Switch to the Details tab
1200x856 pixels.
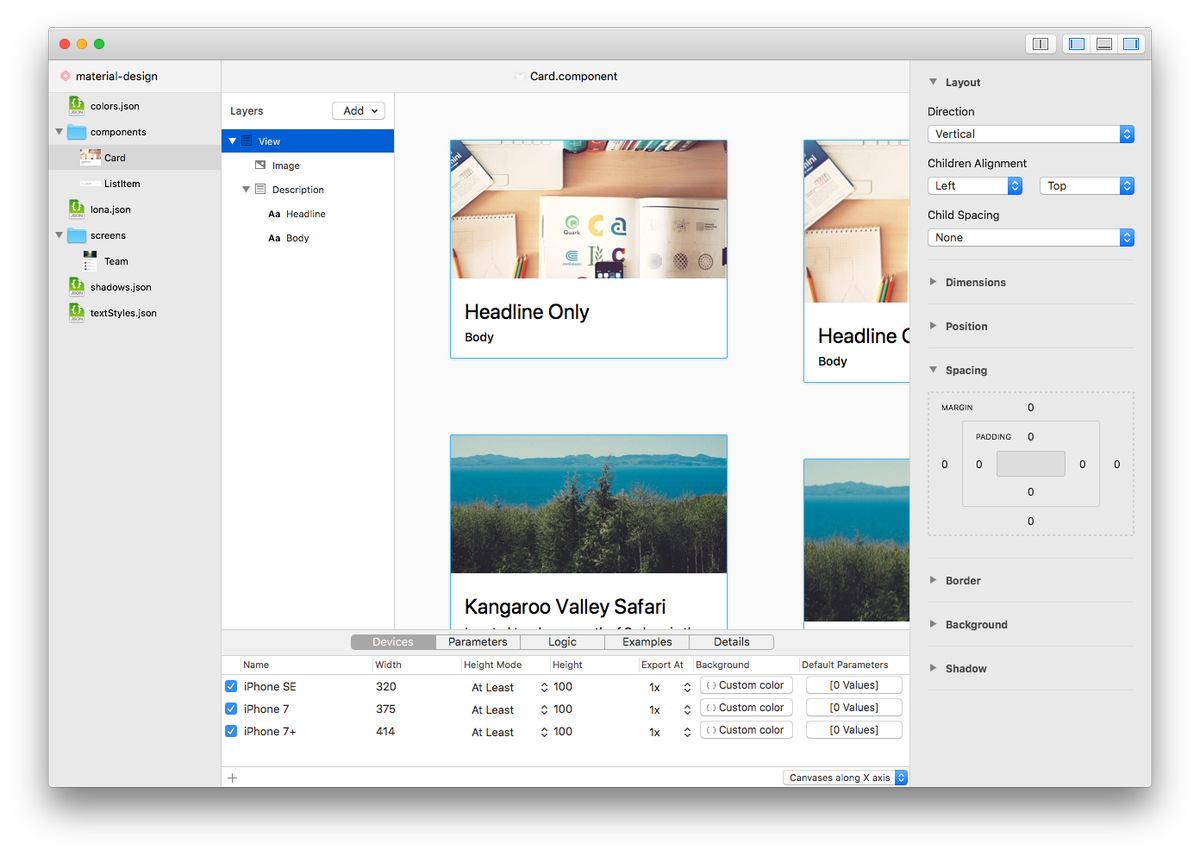click(732, 642)
